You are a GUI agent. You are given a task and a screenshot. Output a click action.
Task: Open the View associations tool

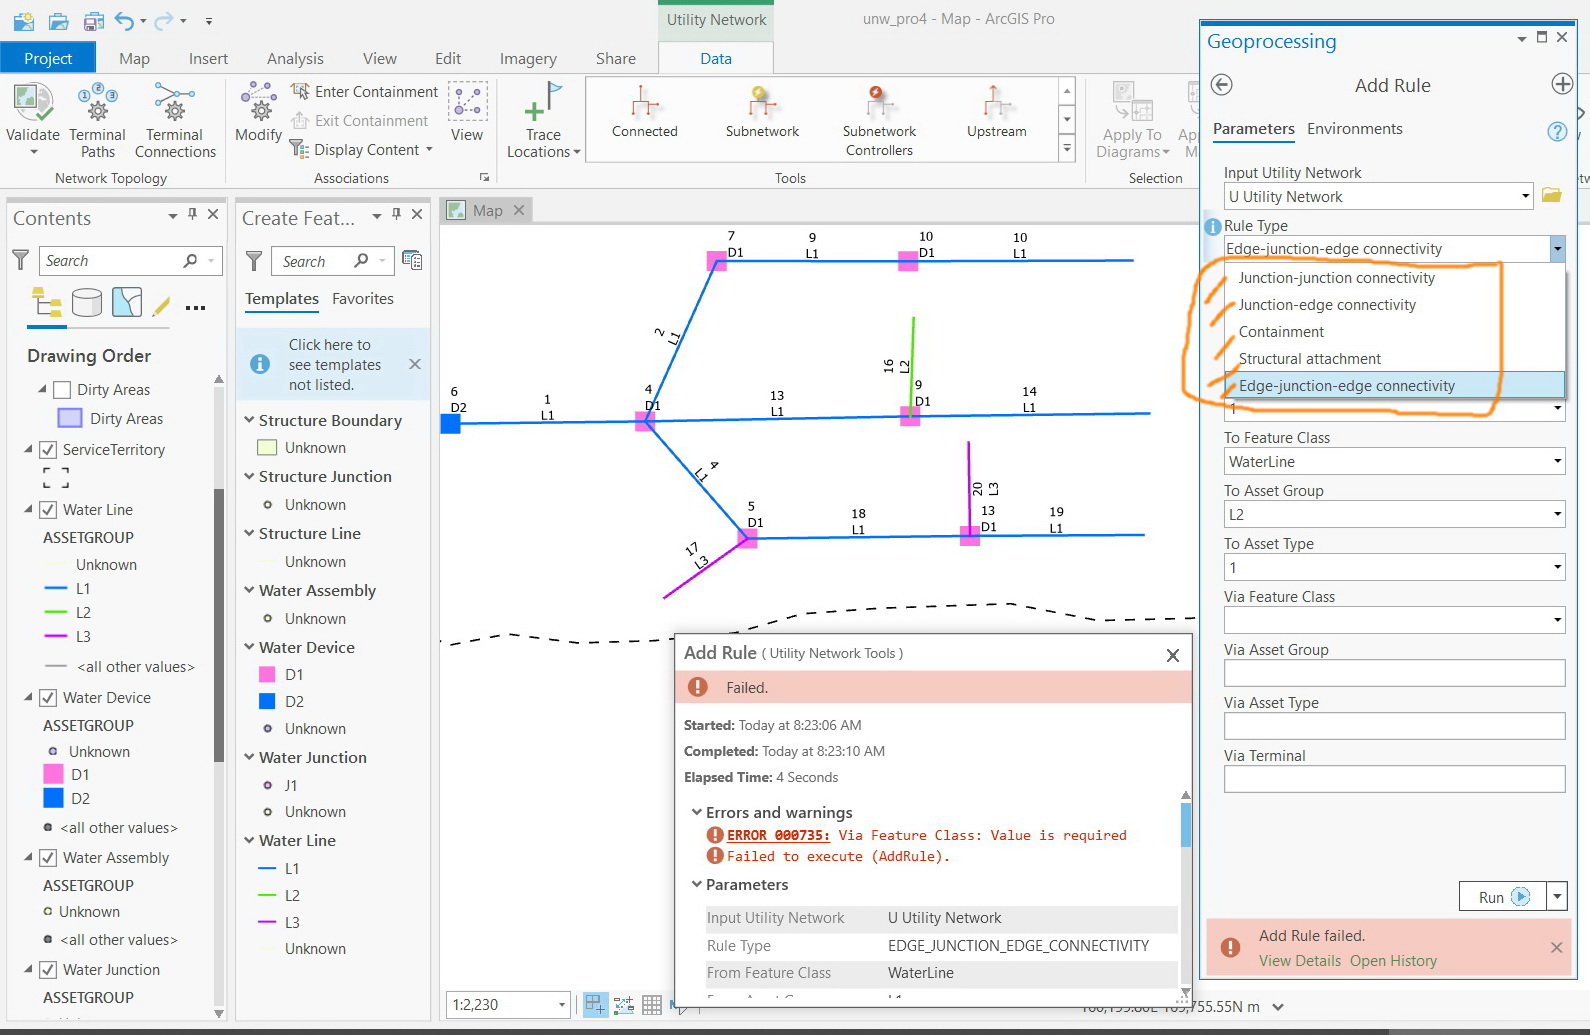pyautogui.click(x=467, y=112)
